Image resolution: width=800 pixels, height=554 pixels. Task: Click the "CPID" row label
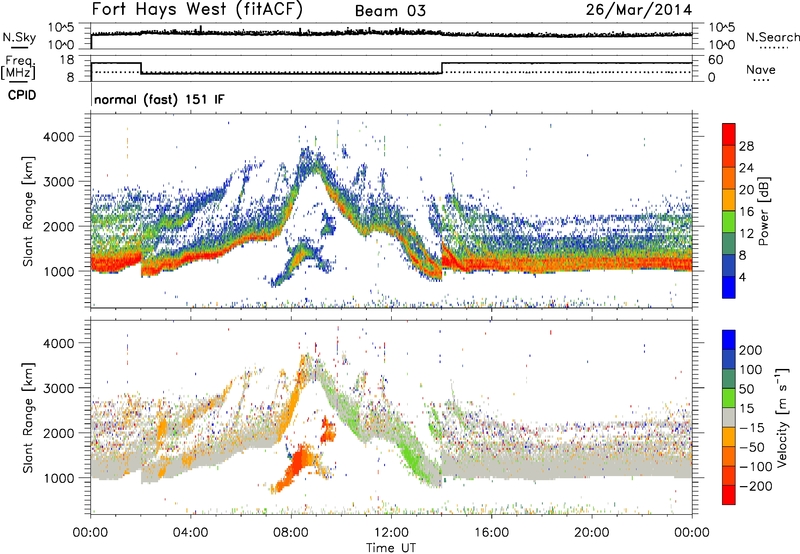coord(22,95)
